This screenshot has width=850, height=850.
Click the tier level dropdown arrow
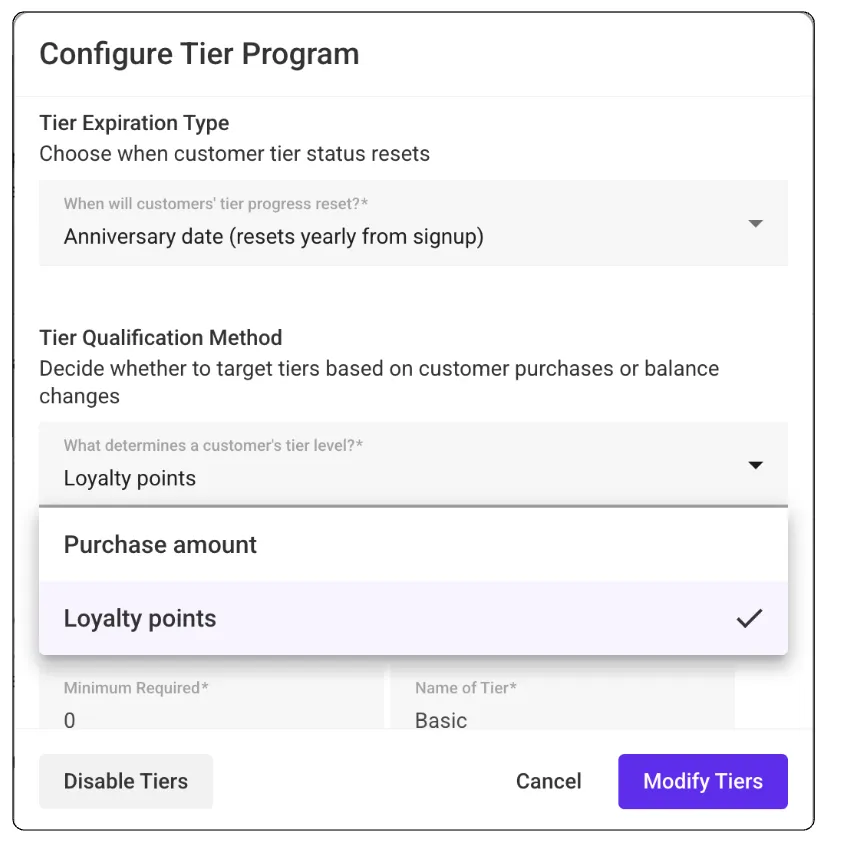click(756, 465)
